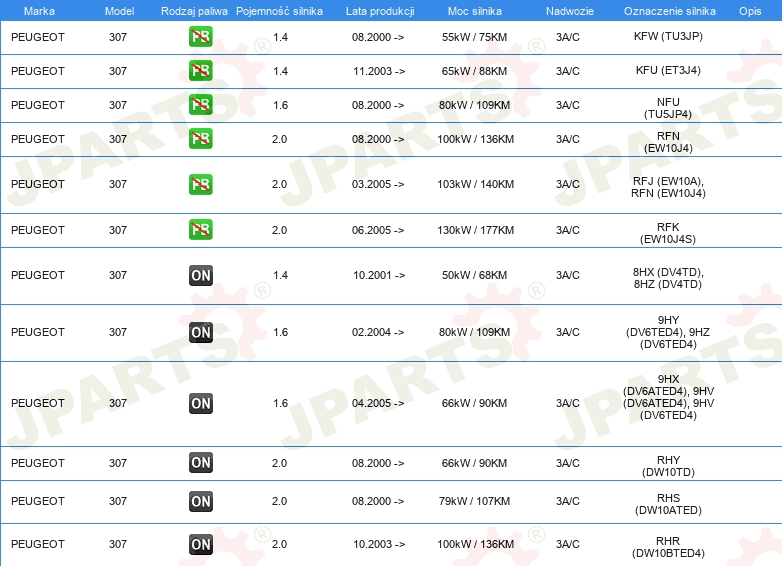
Task: Click model 307 in the RHS (DW10ATED) row
Action: (118, 501)
